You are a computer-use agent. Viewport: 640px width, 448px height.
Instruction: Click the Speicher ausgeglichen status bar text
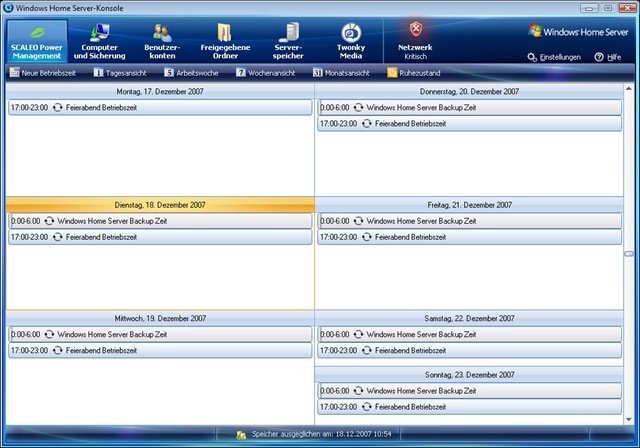coord(321,434)
